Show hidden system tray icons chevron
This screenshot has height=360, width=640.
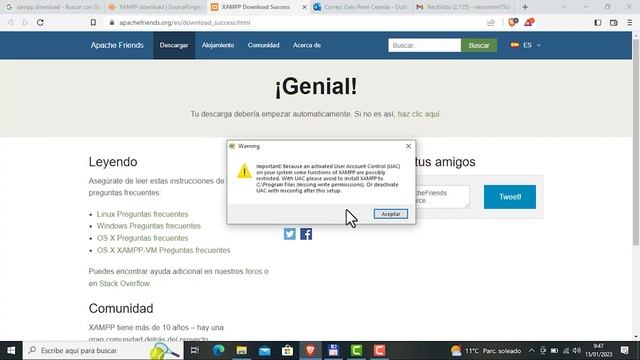(531, 351)
